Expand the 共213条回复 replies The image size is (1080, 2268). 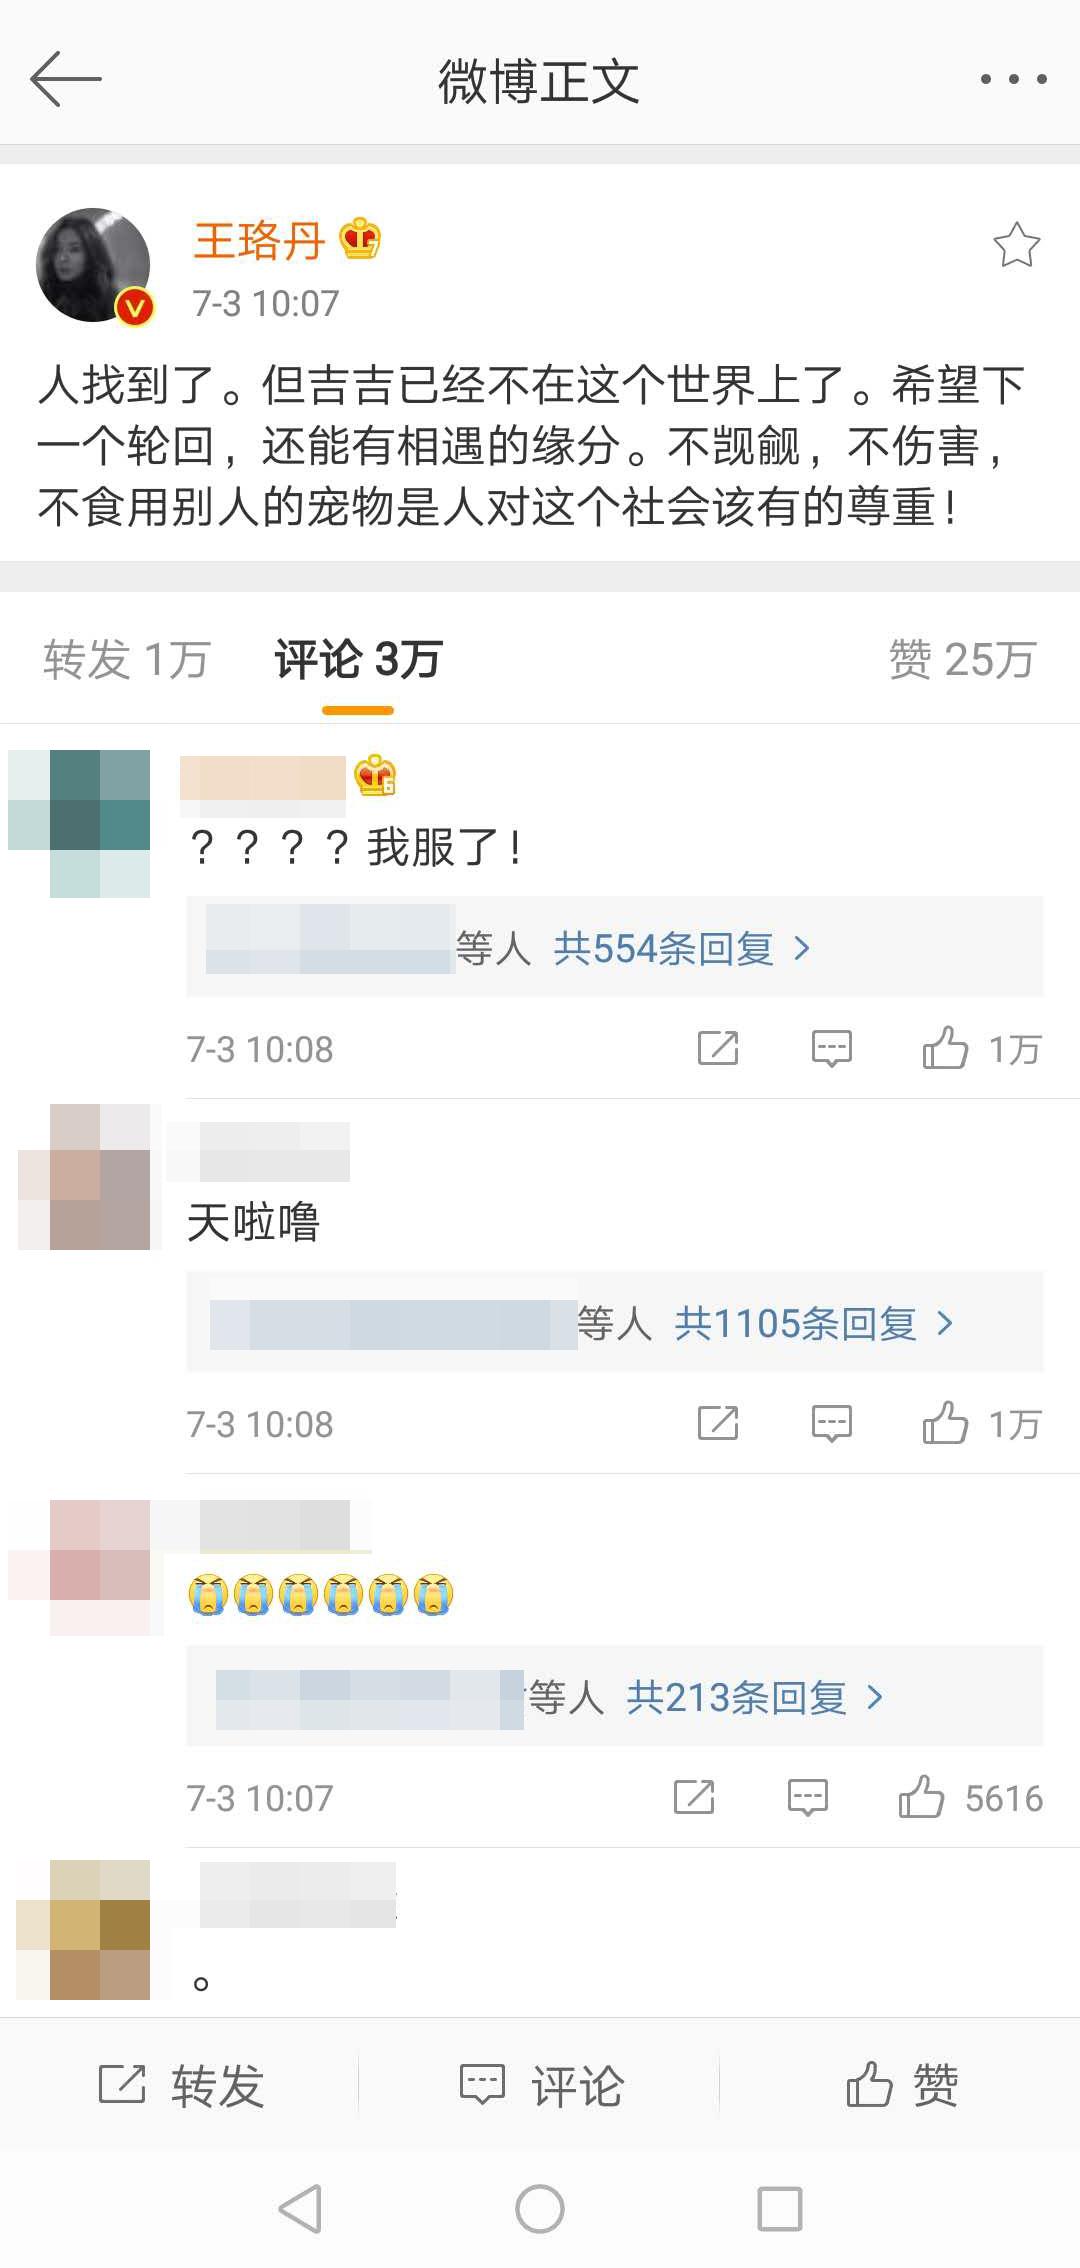[x=755, y=1697]
